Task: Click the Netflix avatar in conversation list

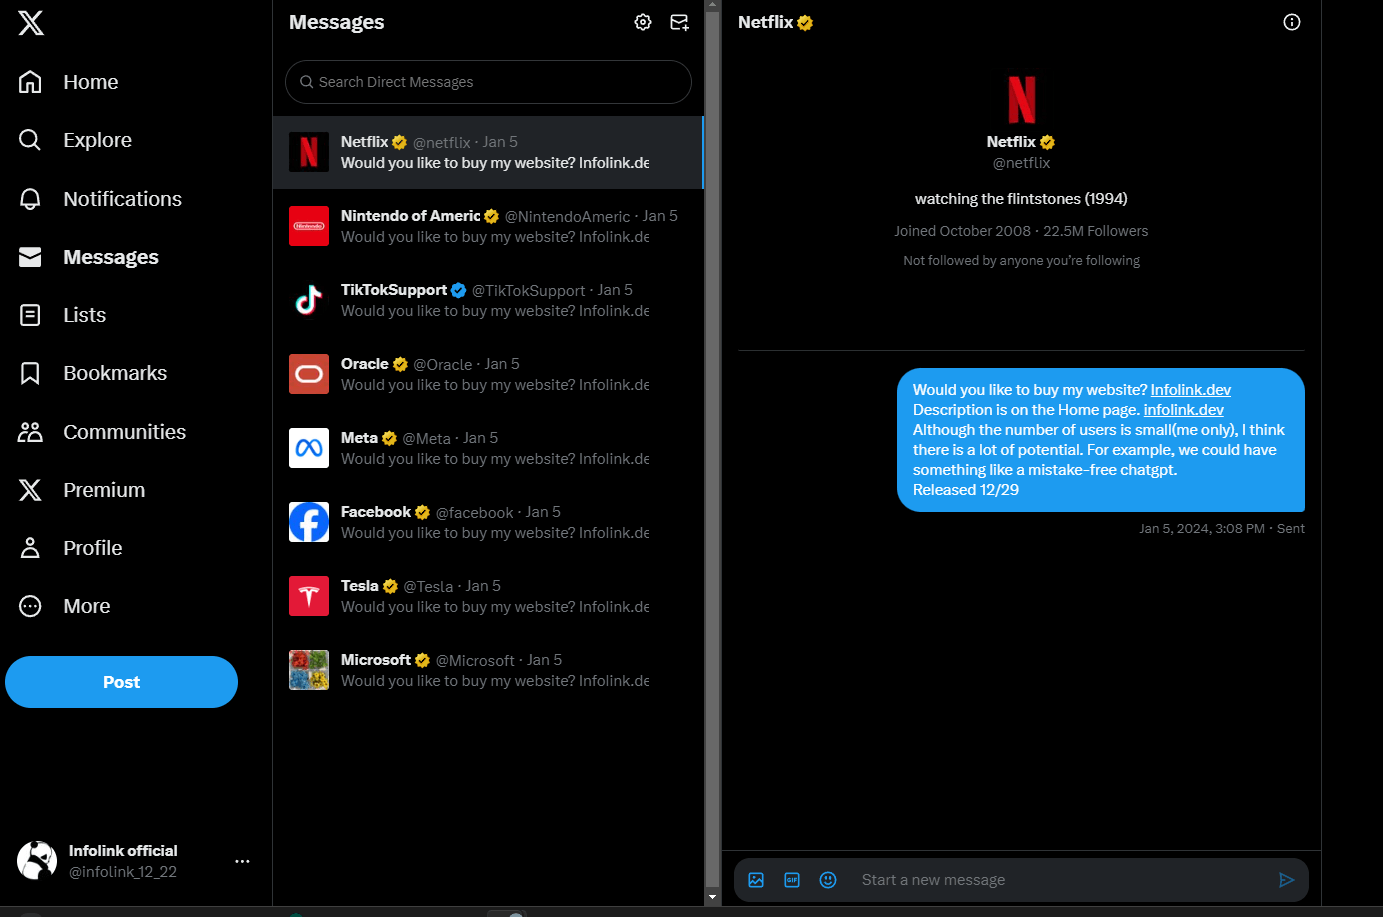Action: 309,152
